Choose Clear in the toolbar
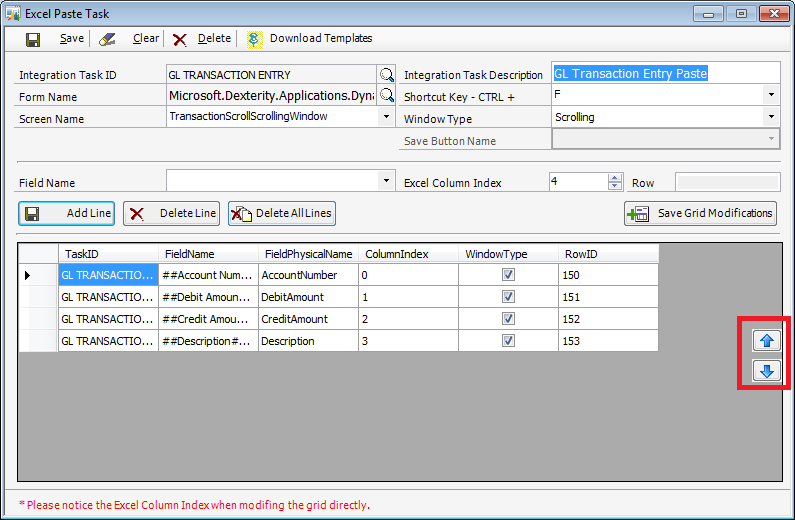Screen dimensions: 795x520 coord(146,39)
